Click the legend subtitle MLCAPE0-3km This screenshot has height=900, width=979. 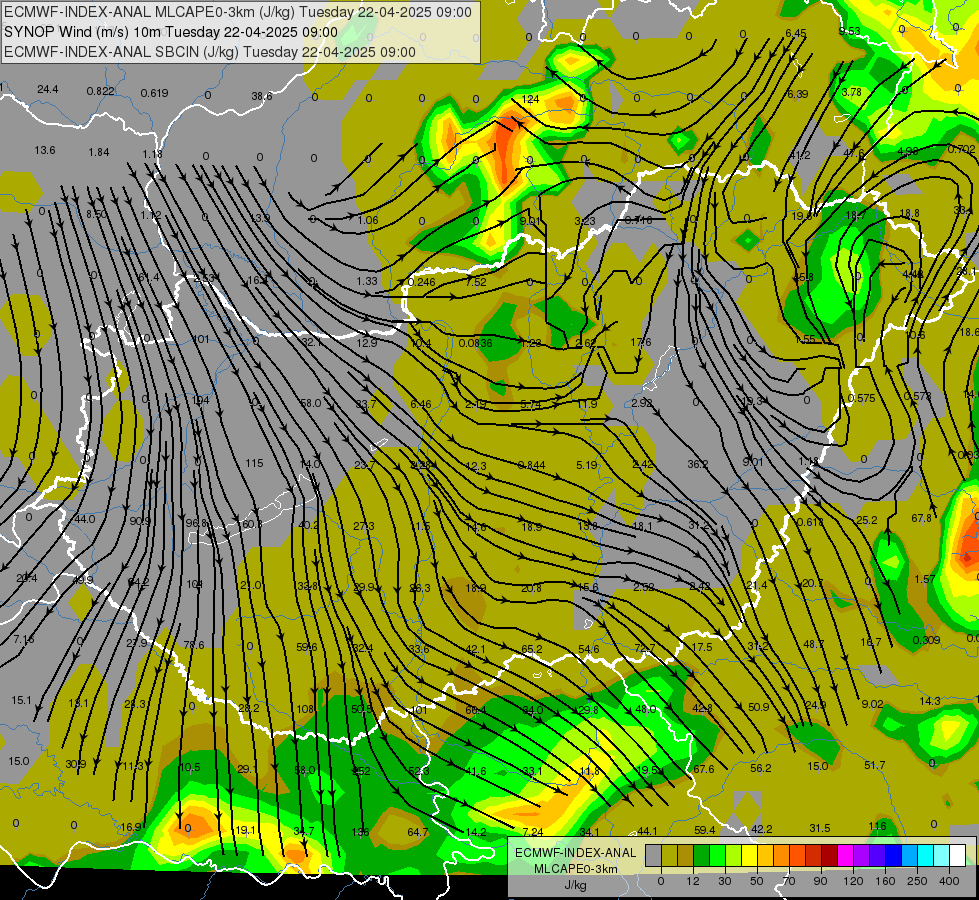pyautogui.click(x=576, y=869)
